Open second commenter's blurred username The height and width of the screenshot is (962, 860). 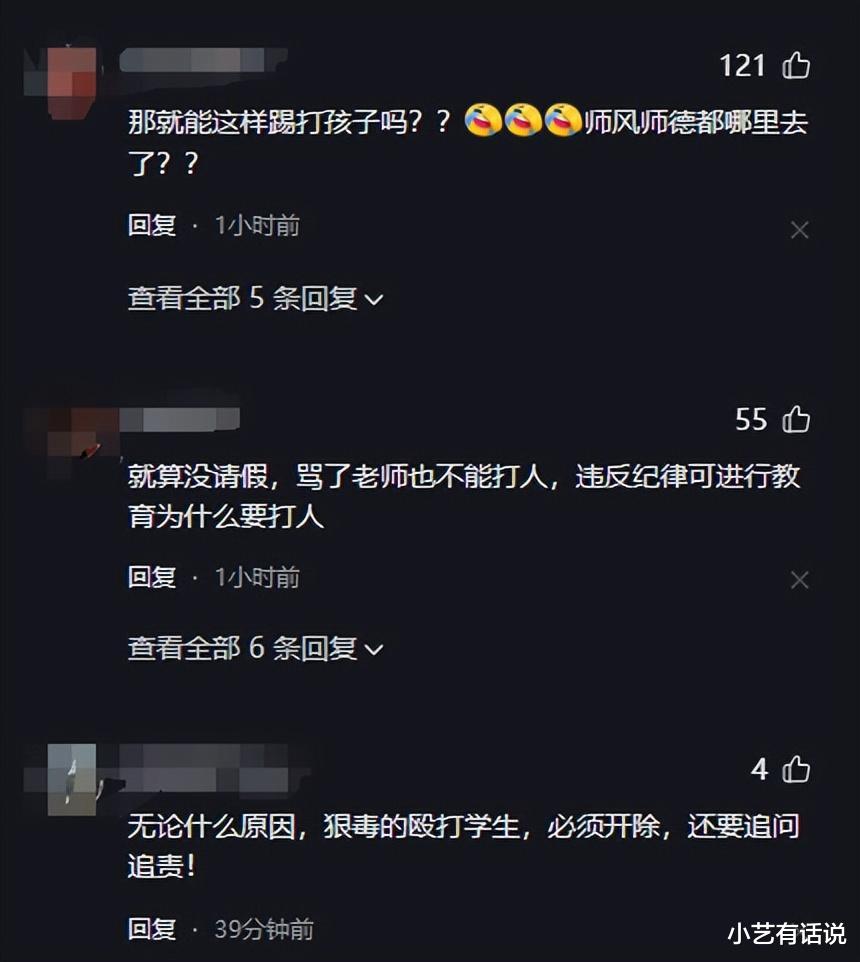tap(179, 420)
